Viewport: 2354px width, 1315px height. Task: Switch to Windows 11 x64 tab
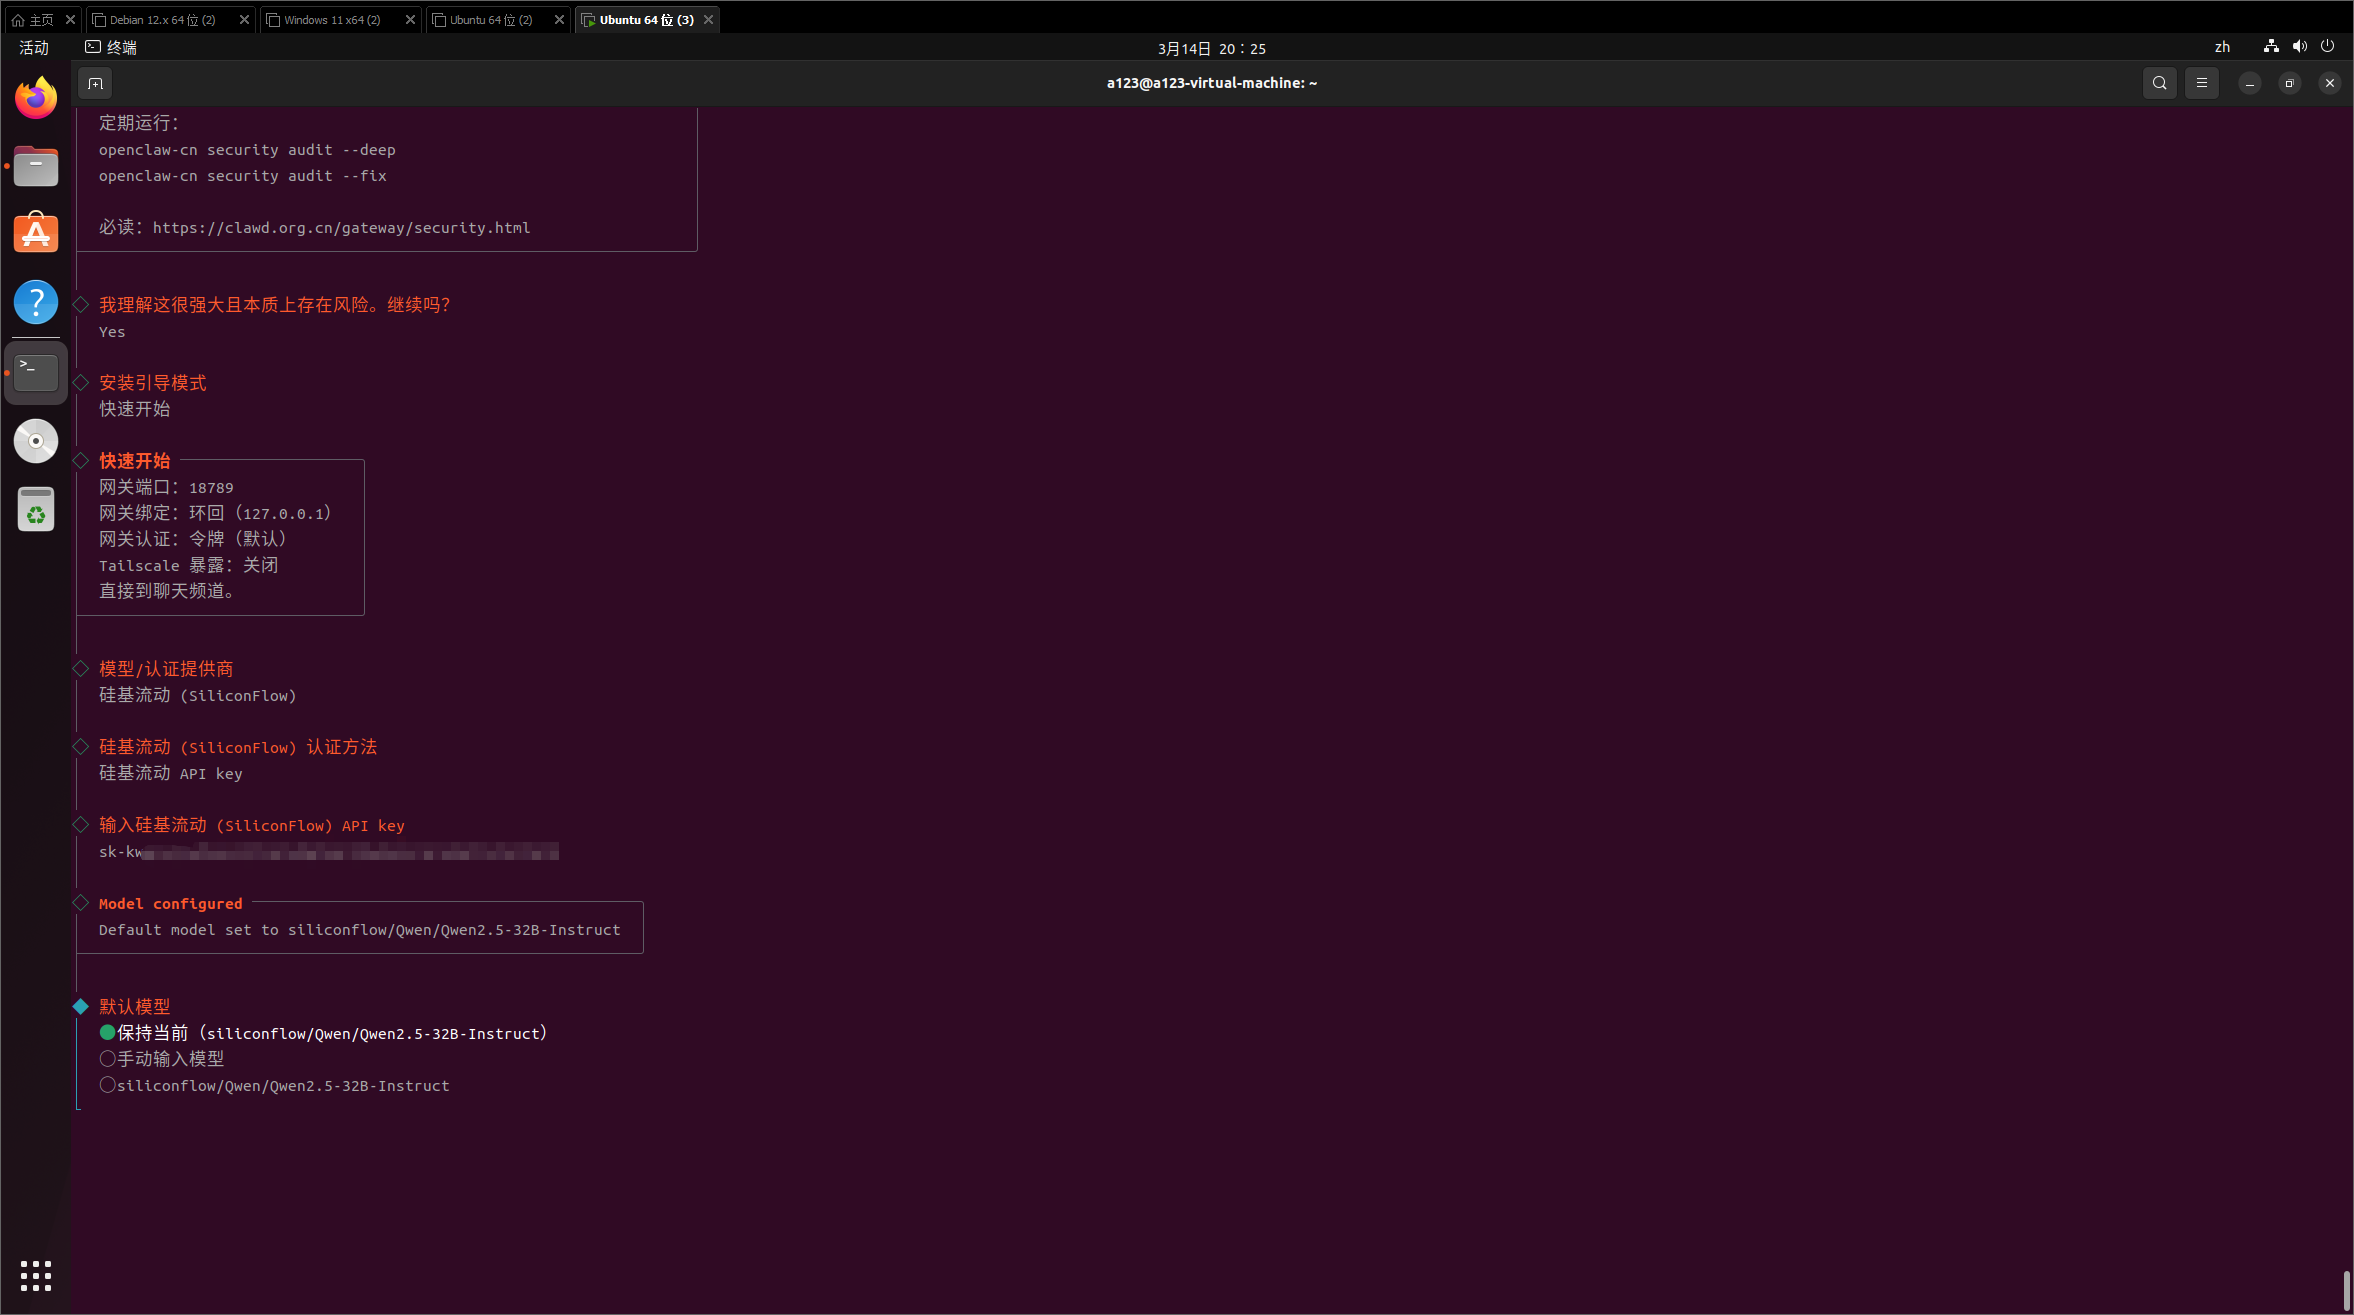click(332, 20)
